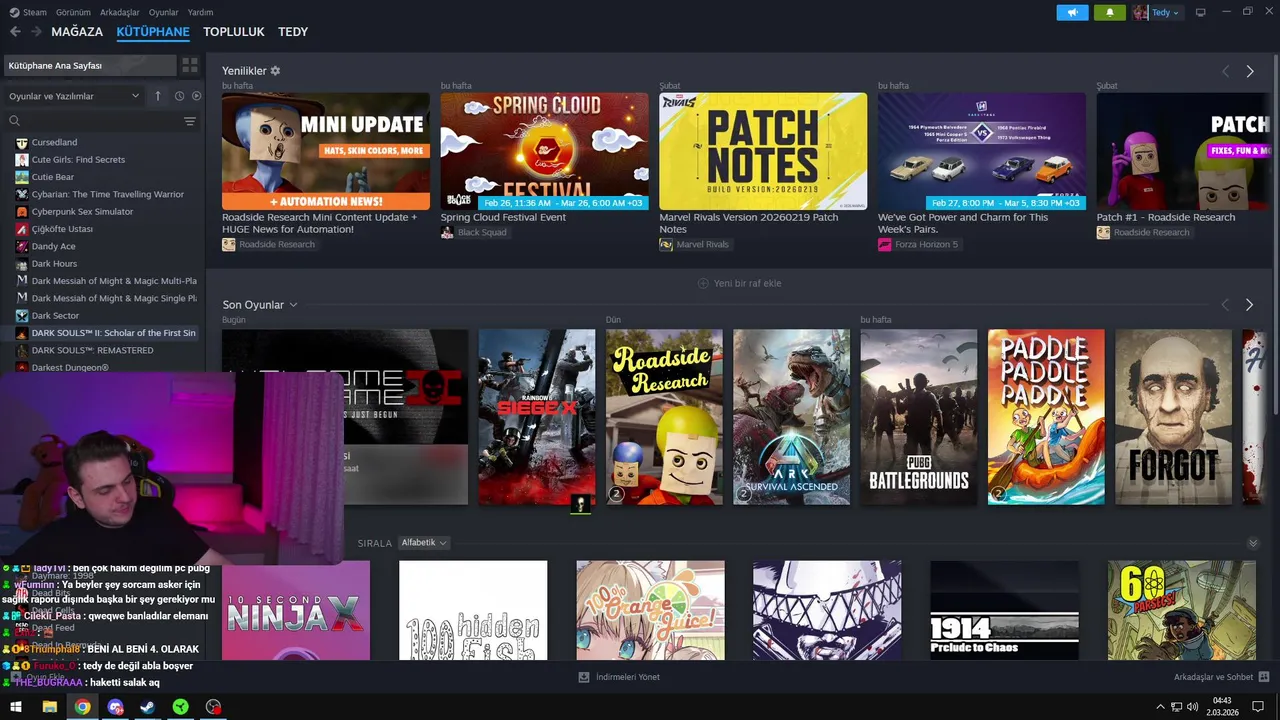Show next items in Yenilikler shelf
Image resolution: width=1280 pixels, height=720 pixels.
coord(1249,72)
